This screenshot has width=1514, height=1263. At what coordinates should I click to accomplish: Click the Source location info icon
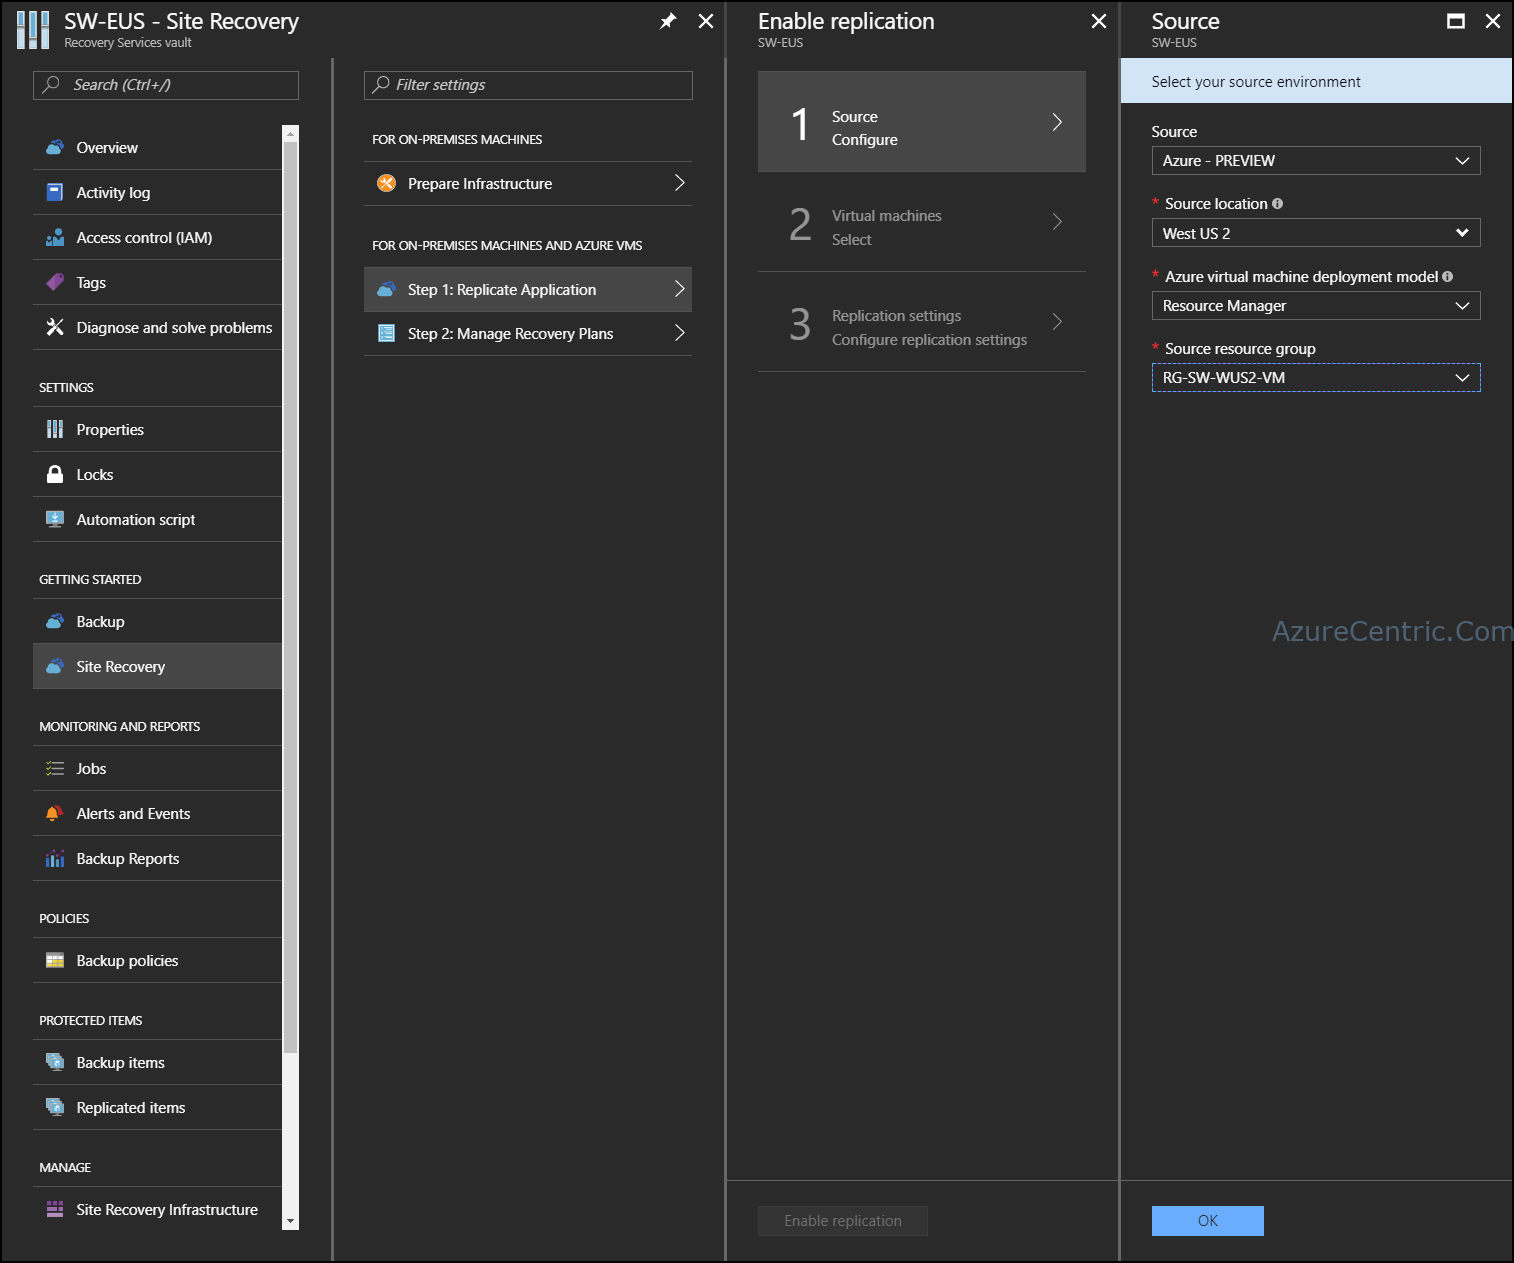pos(1277,204)
